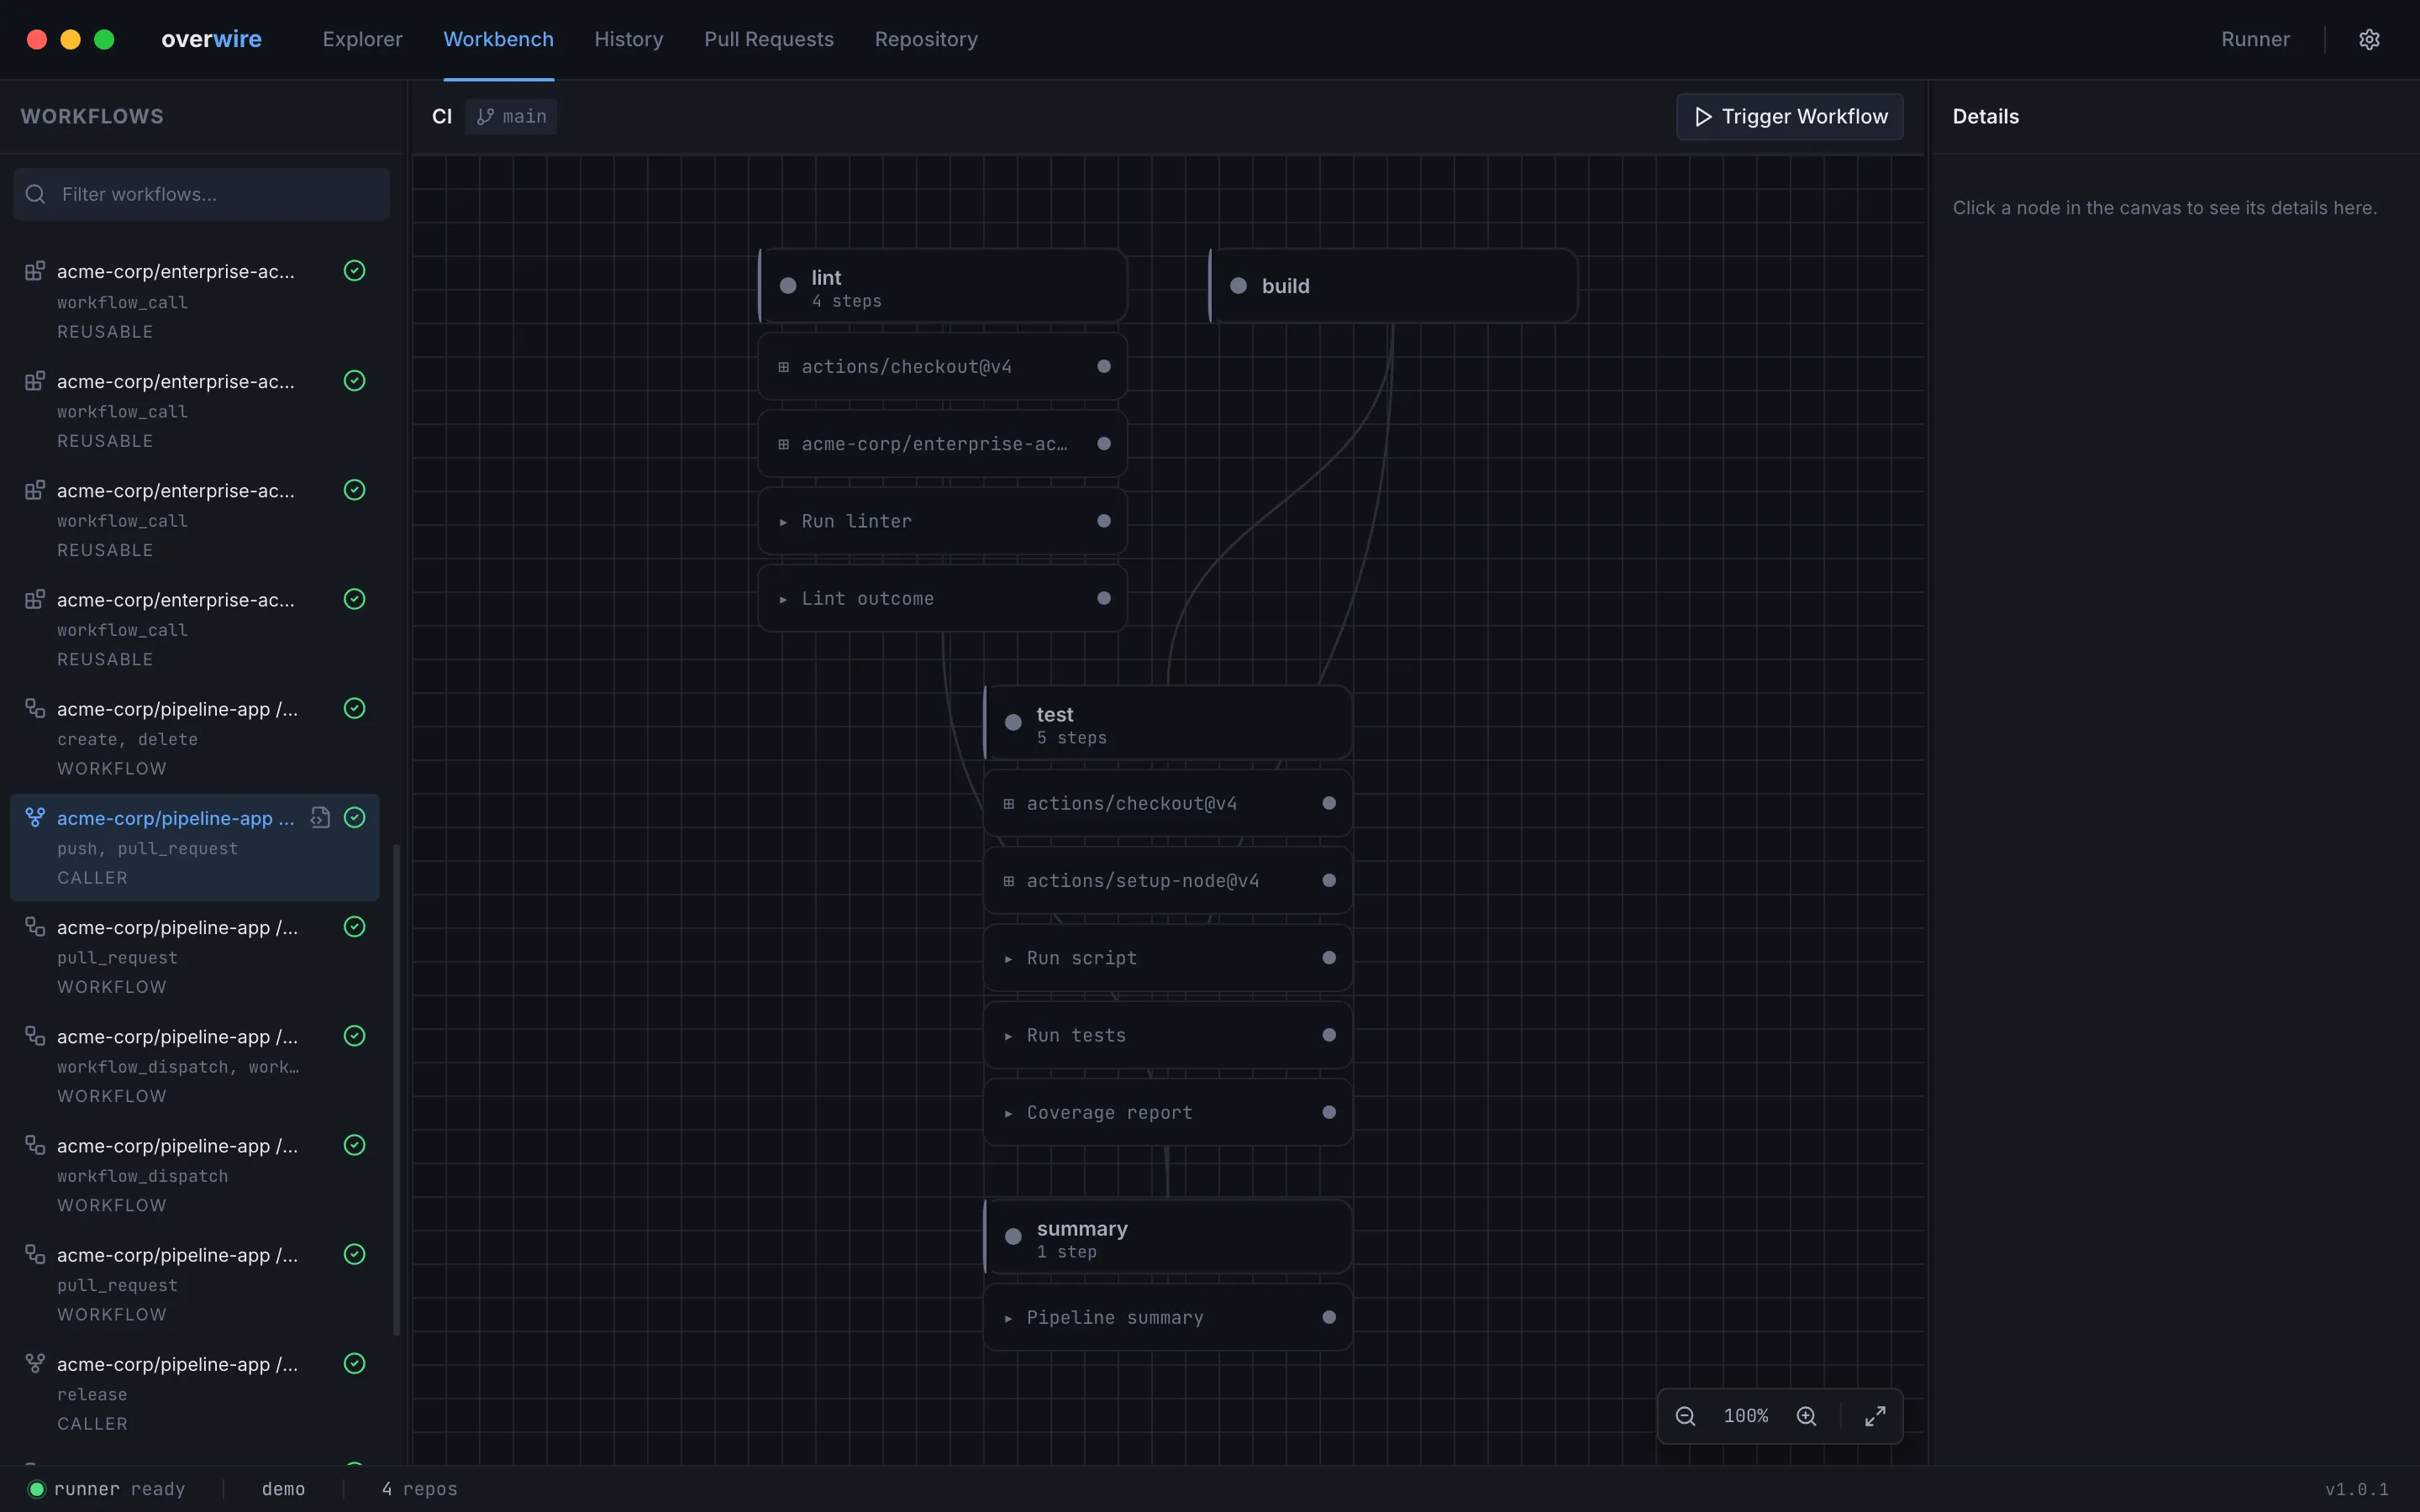Click the caller icon of the push, pull_request workflow

(35, 818)
